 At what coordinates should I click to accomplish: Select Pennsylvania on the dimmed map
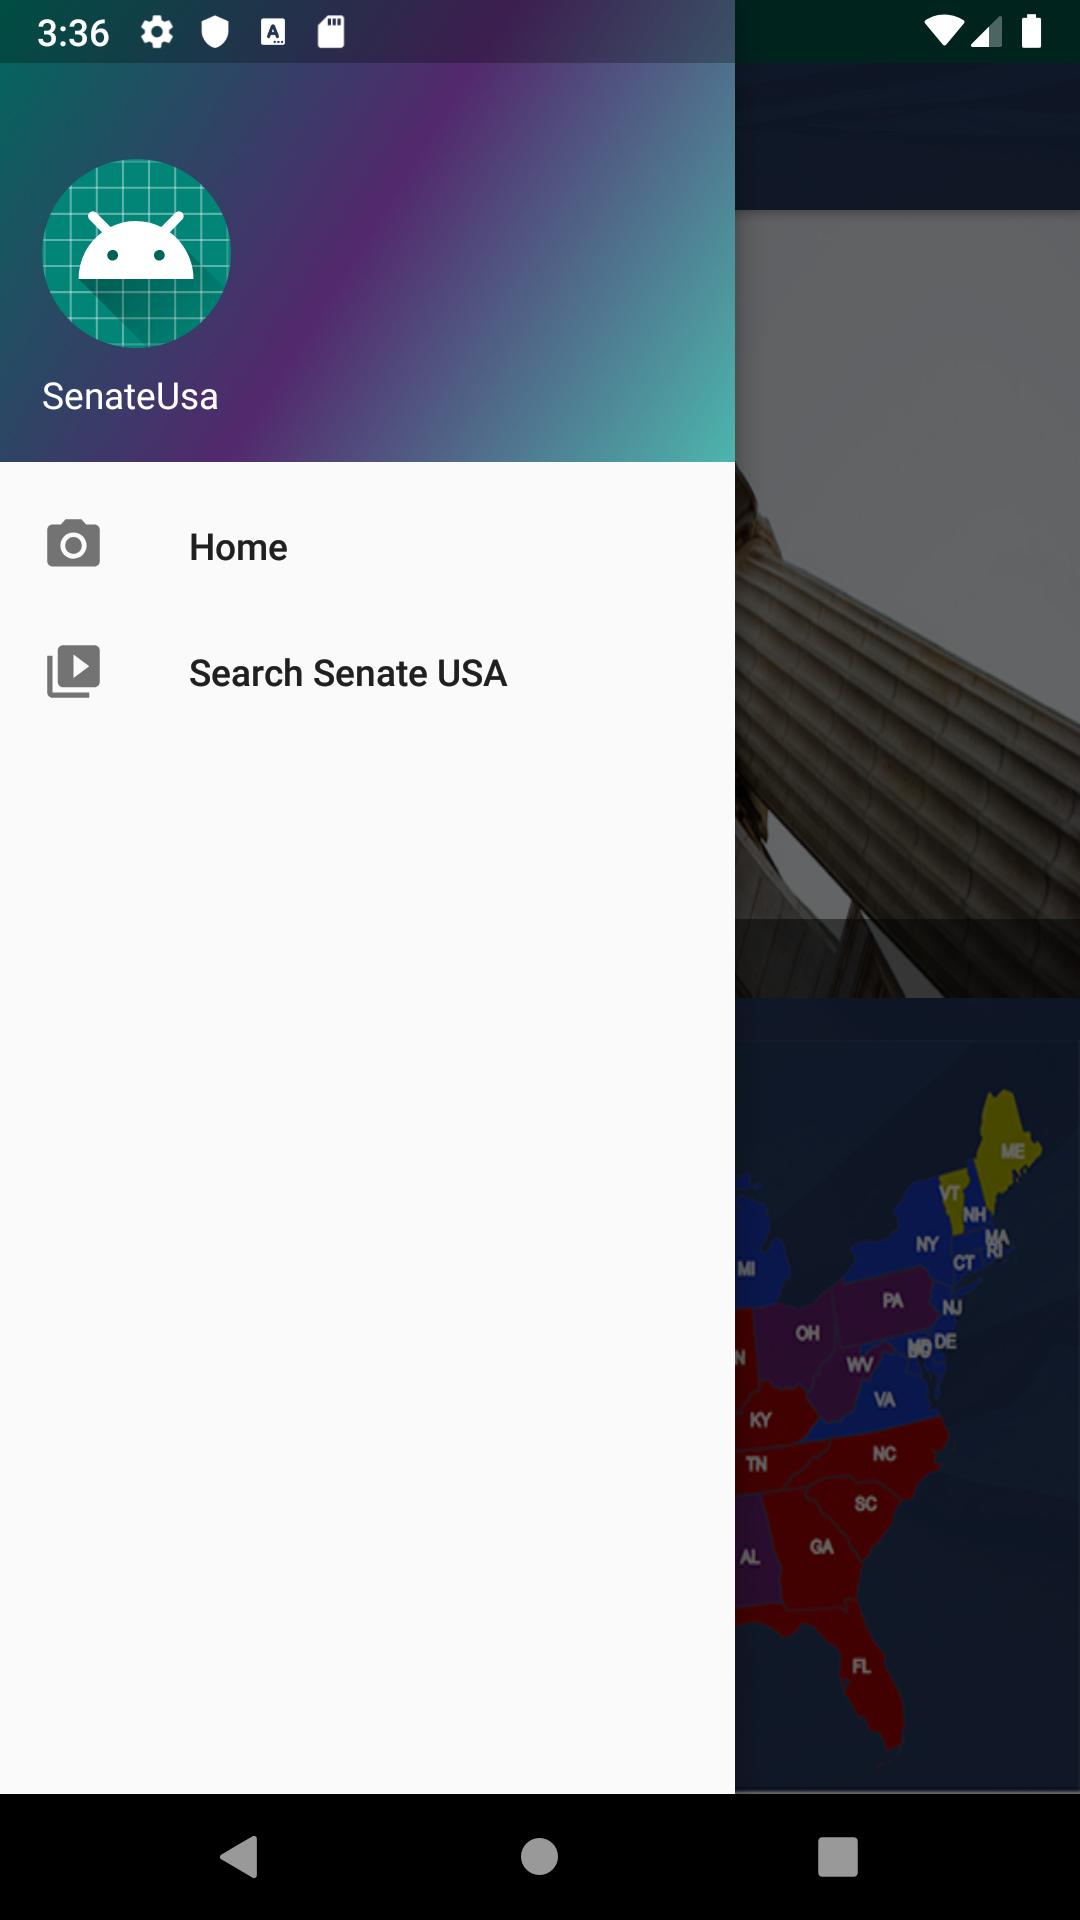coord(889,1302)
